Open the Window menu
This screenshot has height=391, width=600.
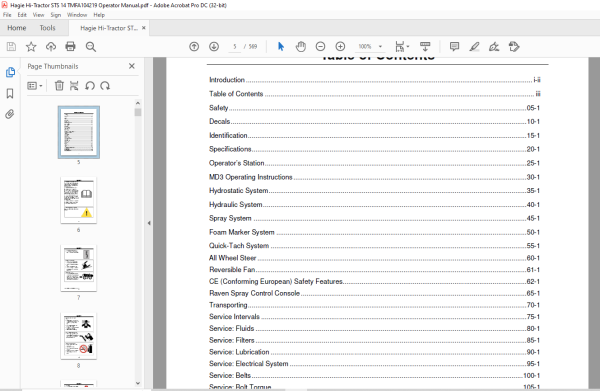[x=77, y=15]
